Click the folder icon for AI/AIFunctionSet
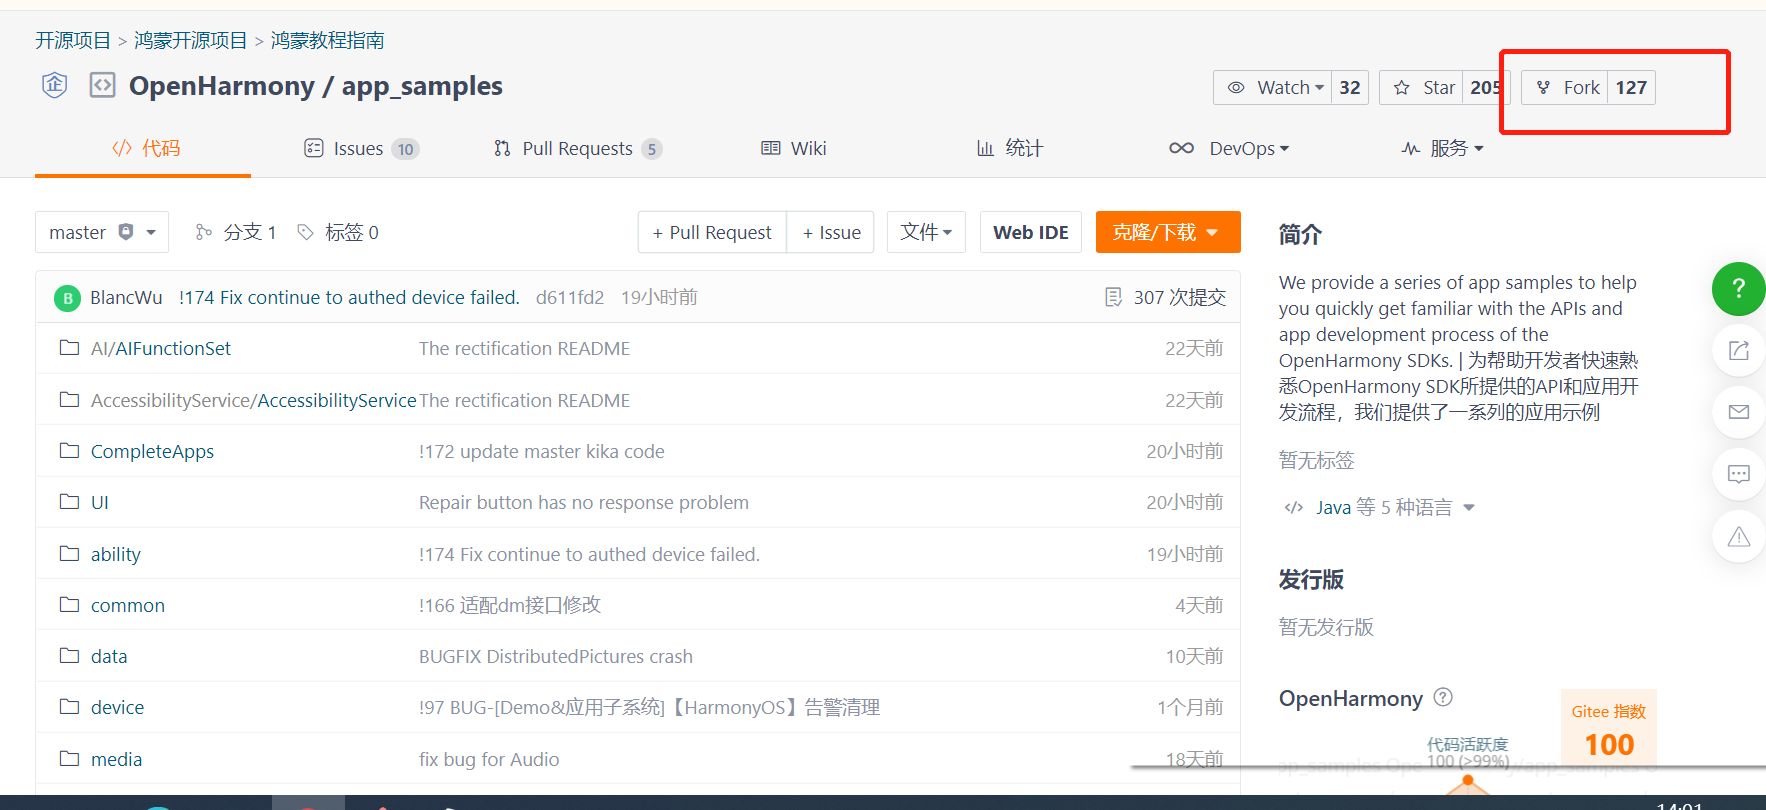The width and height of the screenshot is (1766, 810). click(69, 348)
